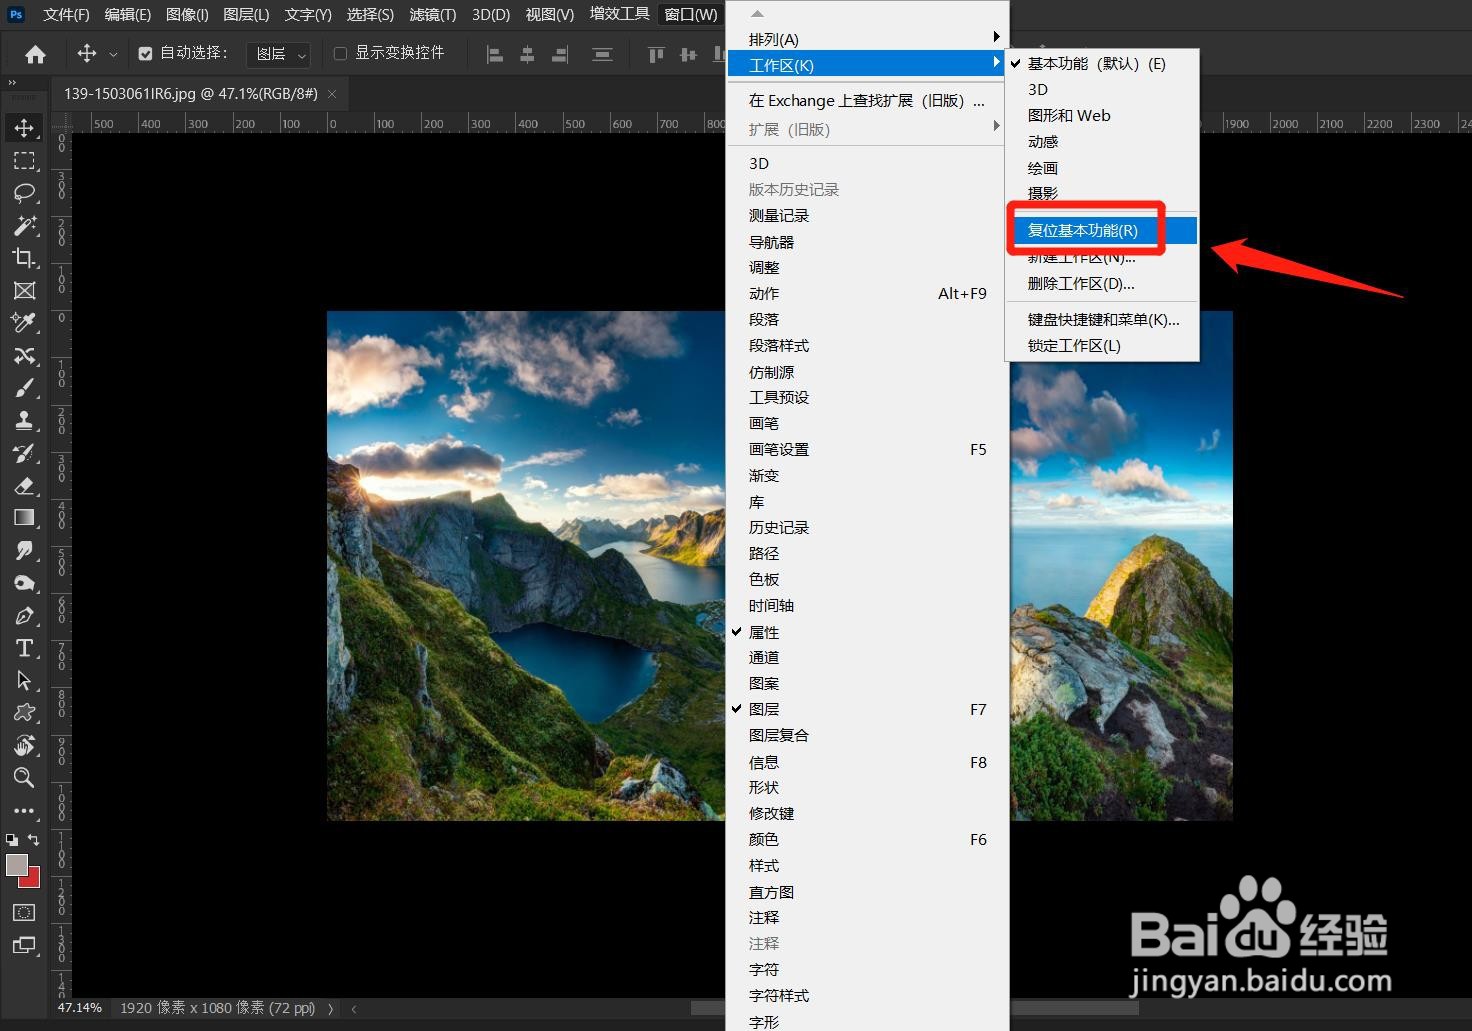Select the Clone Stamp tool
This screenshot has height=1031, width=1472.
point(24,420)
